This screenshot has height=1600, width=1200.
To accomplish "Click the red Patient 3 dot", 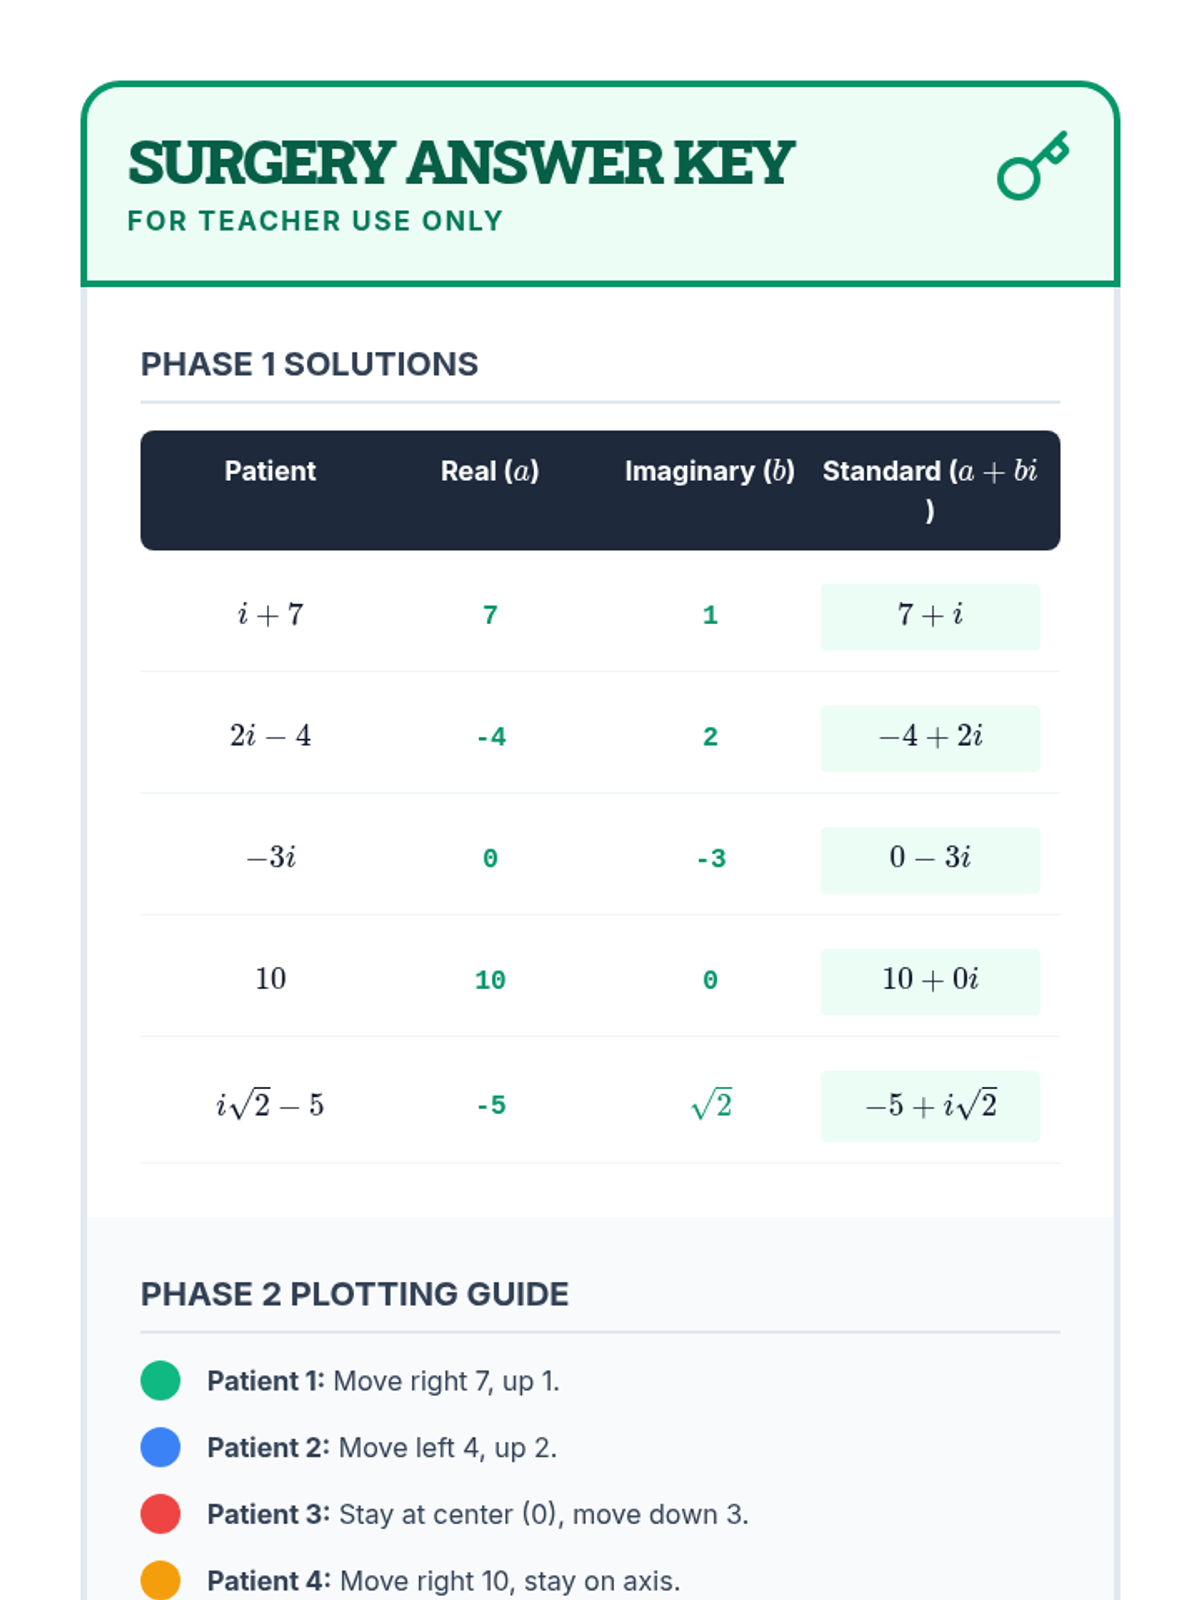I will [x=160, y=1513].
